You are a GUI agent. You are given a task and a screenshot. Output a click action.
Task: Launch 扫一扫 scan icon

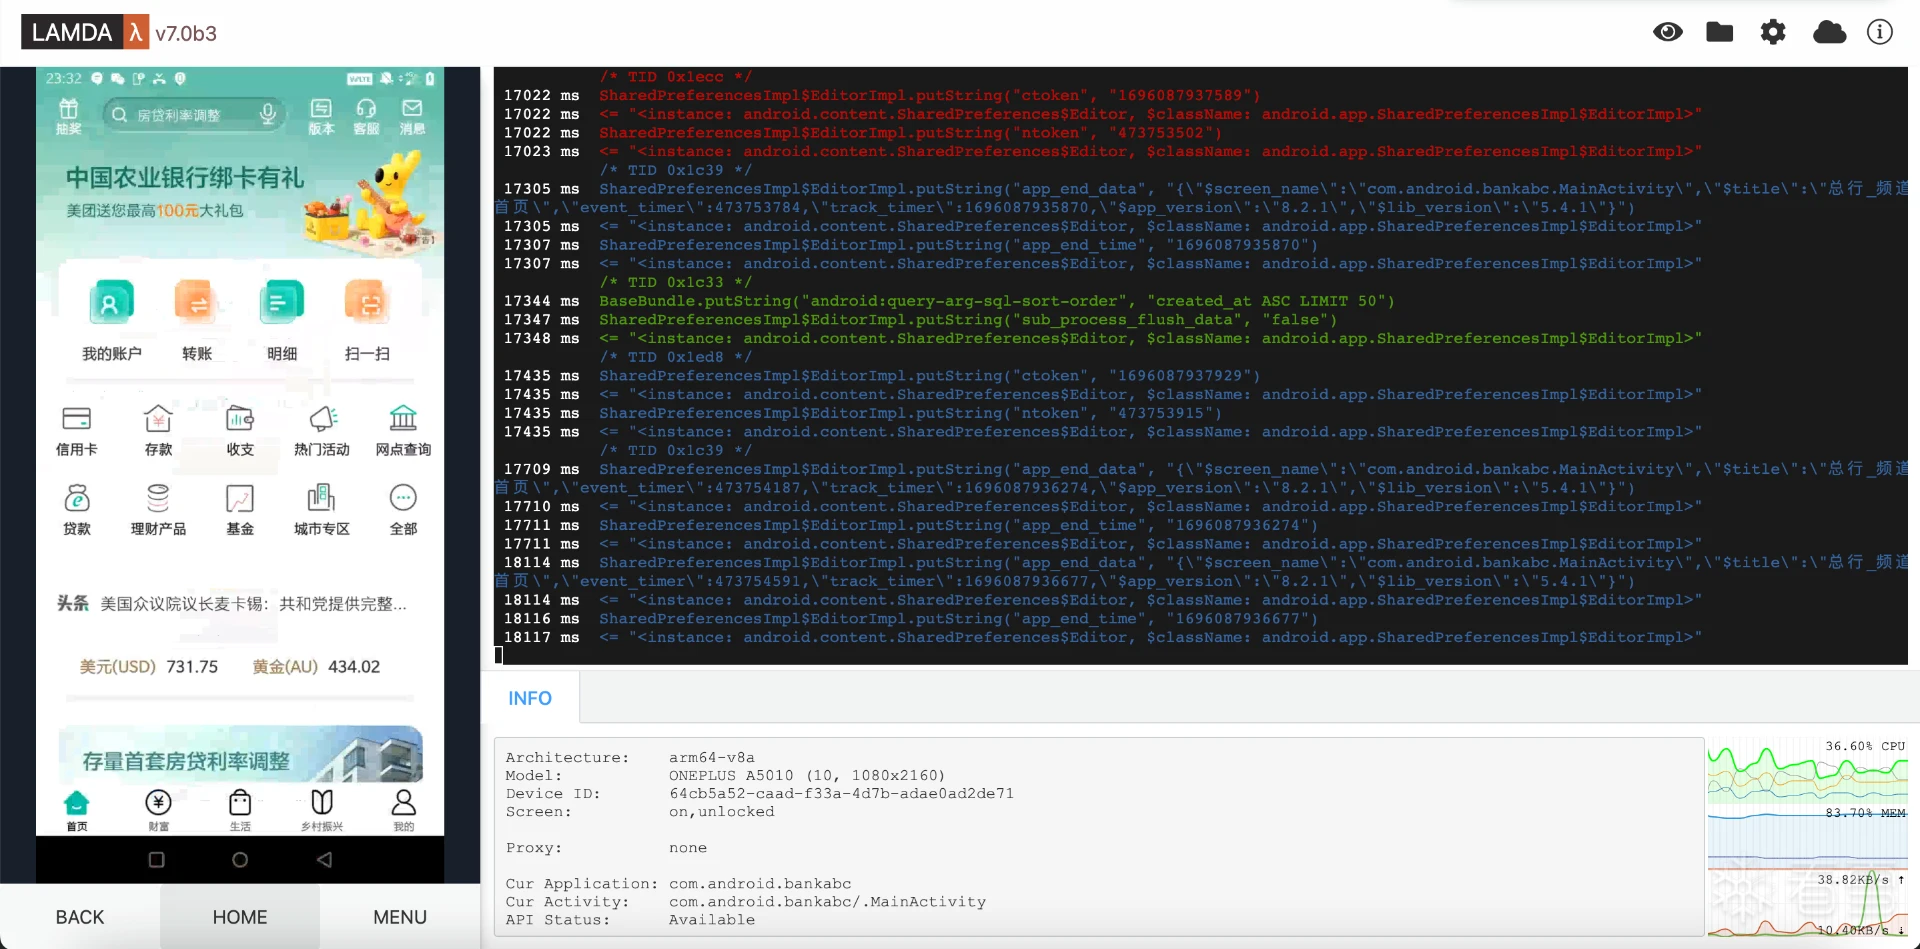pyautogui.click(x=367, y=320)
